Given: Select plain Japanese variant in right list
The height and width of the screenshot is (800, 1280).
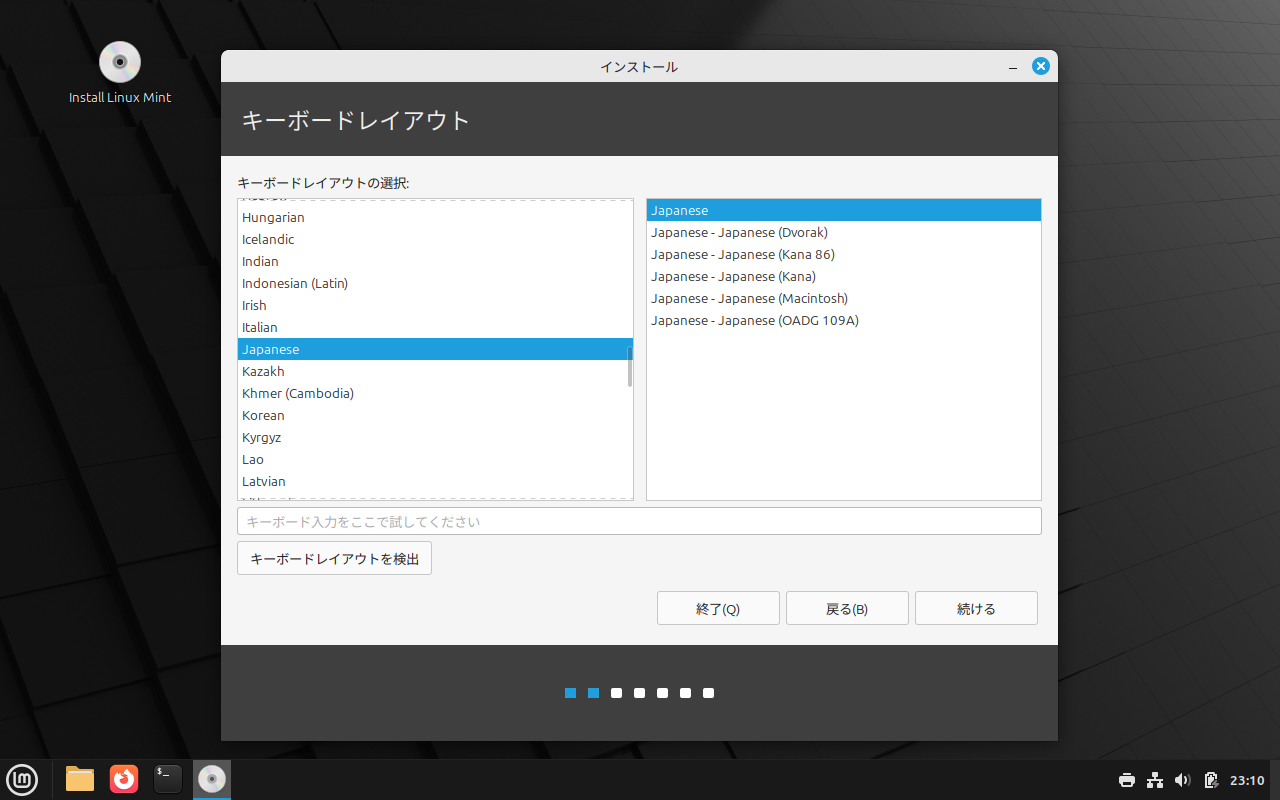Looking at the screenshot, I should (844, 210).
